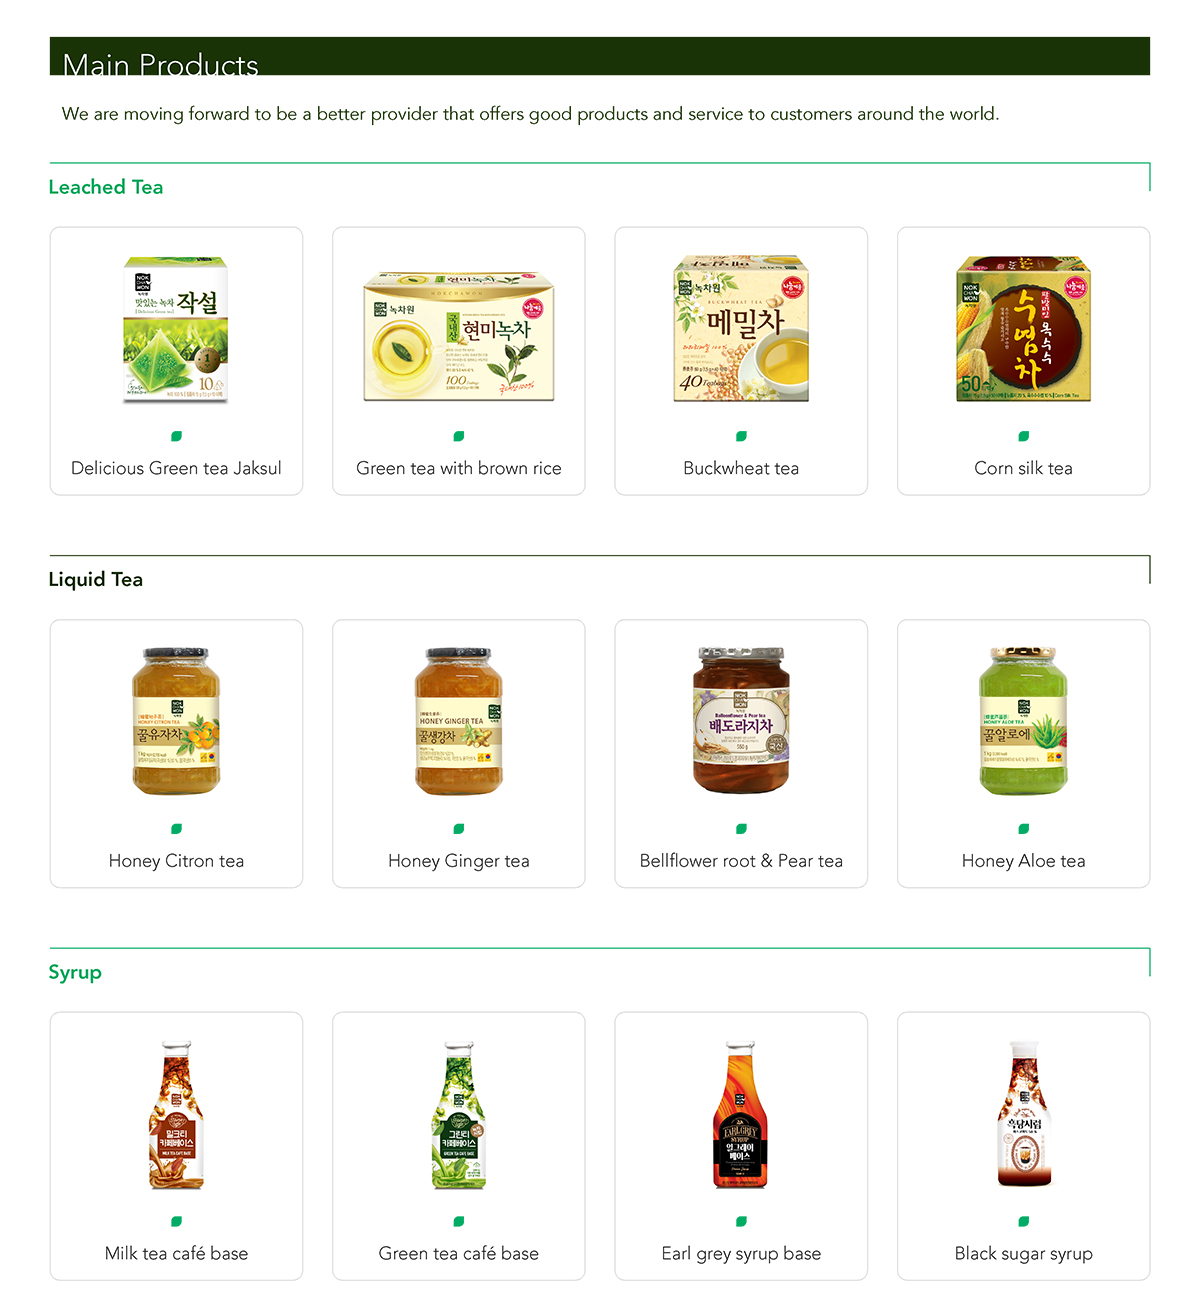Select the Green tea with brown rice box image
Image resolution: width=1200 pixels, height=1302 pixels.
pyautogui.click(x=459, y=337)
